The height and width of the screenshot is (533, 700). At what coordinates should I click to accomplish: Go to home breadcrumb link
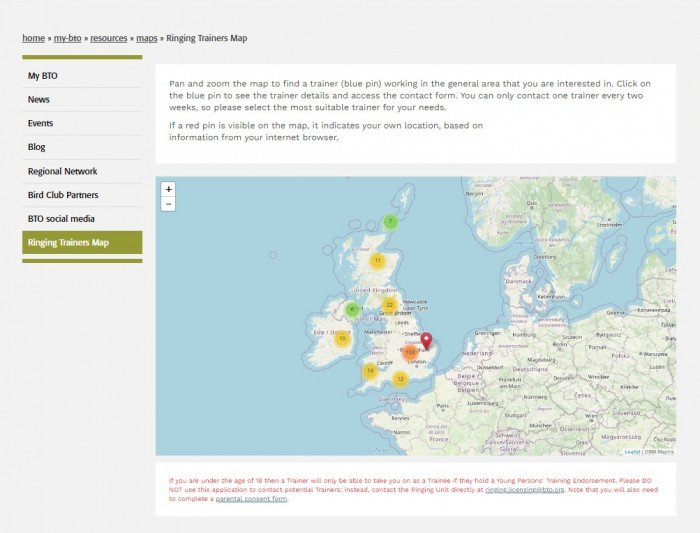pyautogui.click(x=33, y=38)
